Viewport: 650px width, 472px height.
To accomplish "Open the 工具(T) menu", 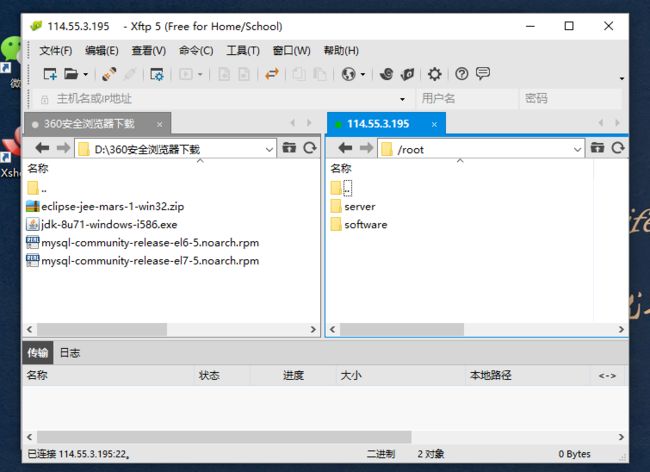I will coord(243,51).
